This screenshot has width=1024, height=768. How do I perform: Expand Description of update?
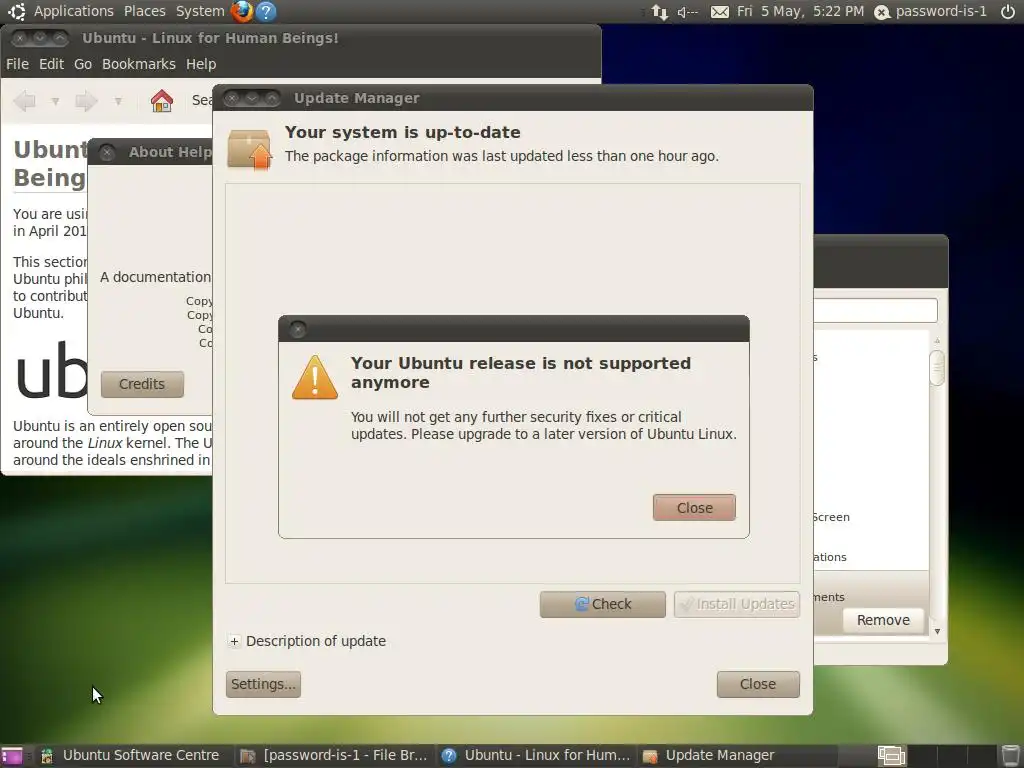pyautogui.click(x=234, y=641)
